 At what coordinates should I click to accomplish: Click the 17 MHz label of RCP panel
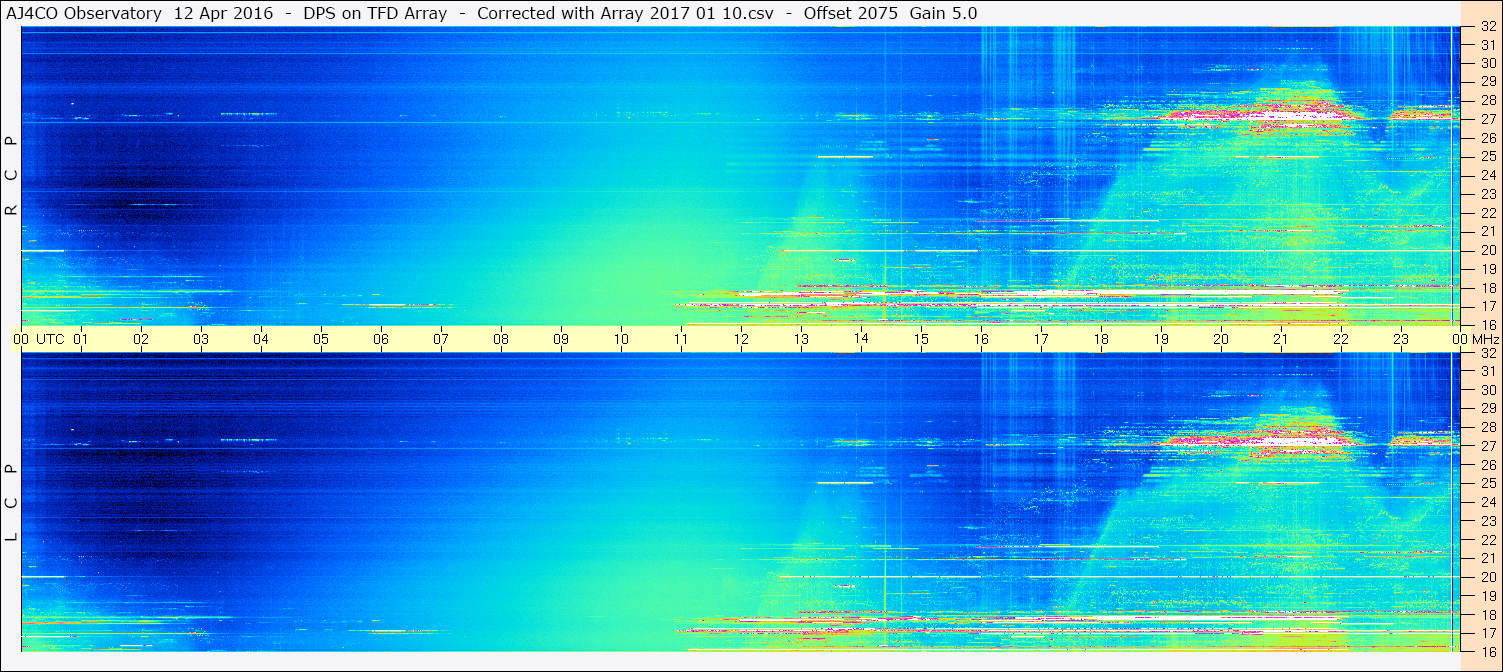pos(1488,306)
